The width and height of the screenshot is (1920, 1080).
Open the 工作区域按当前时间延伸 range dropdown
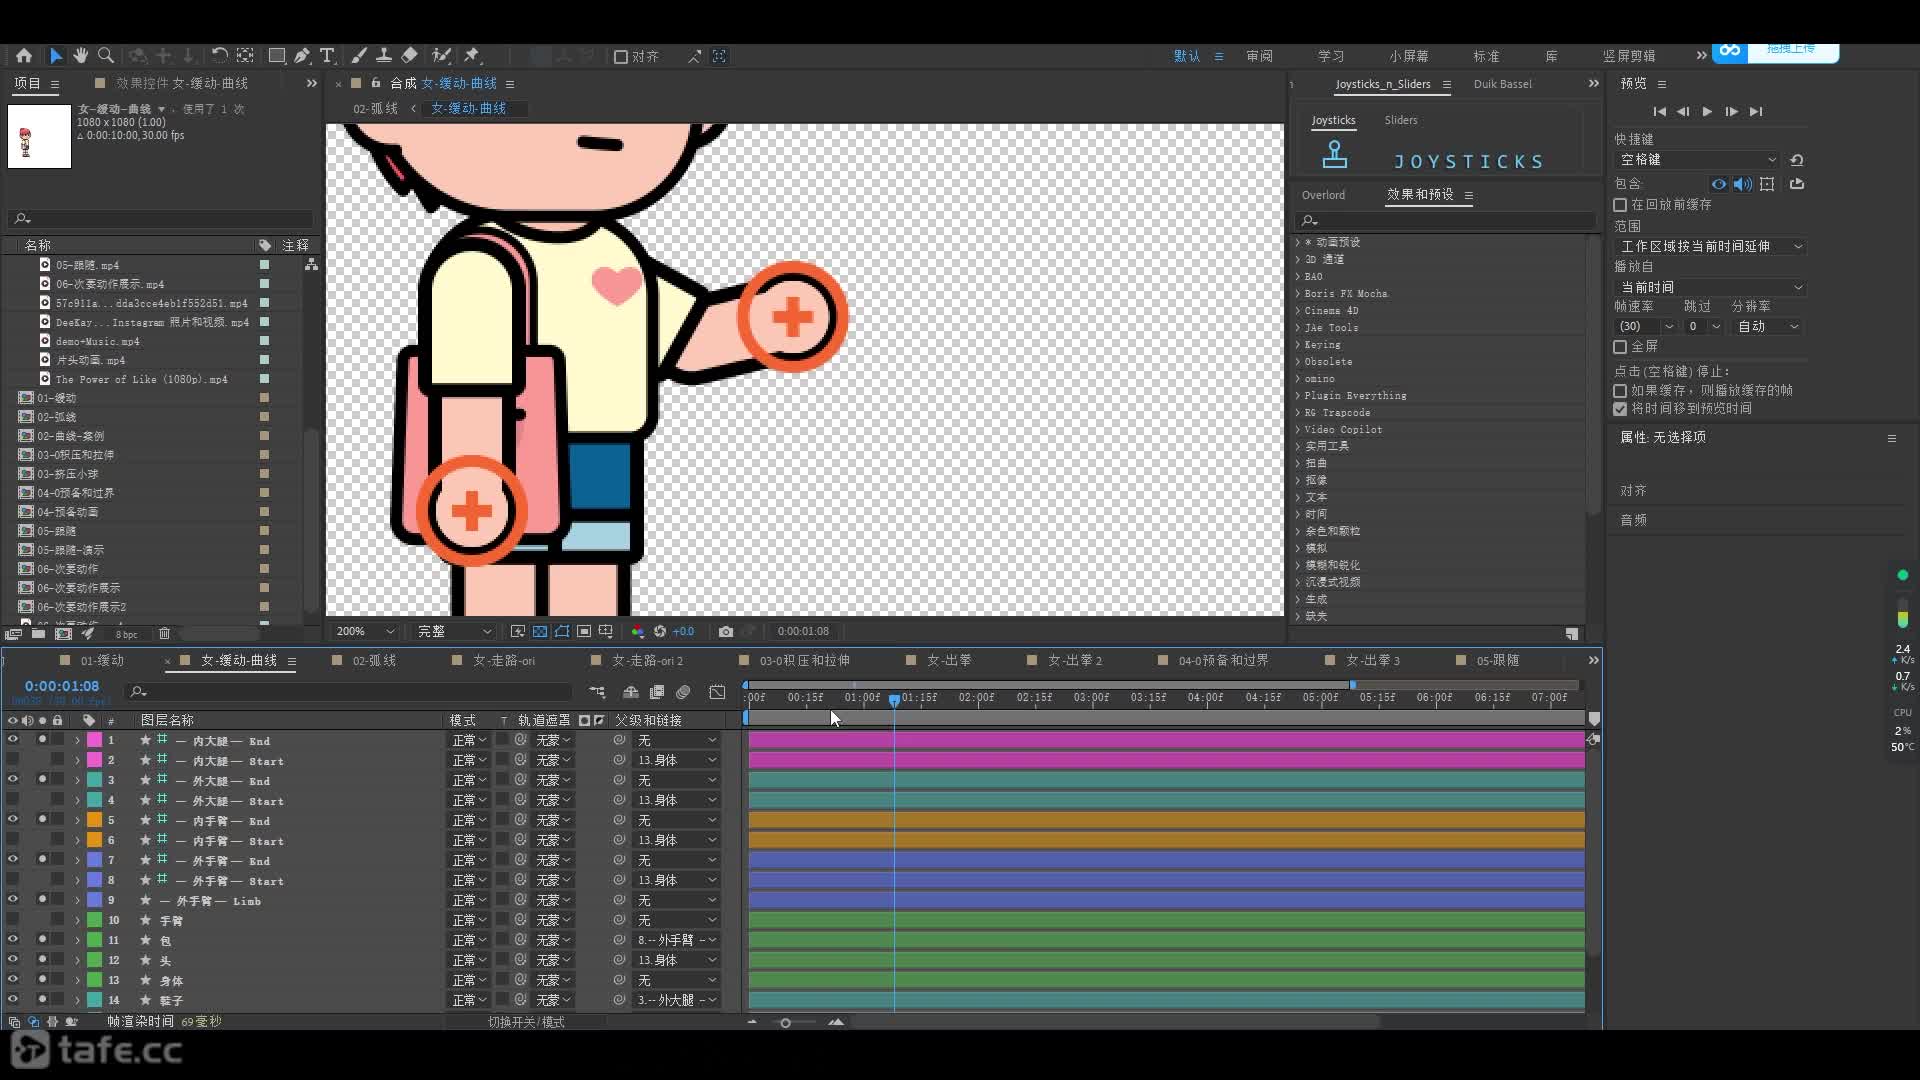[x=1710, y=246]
